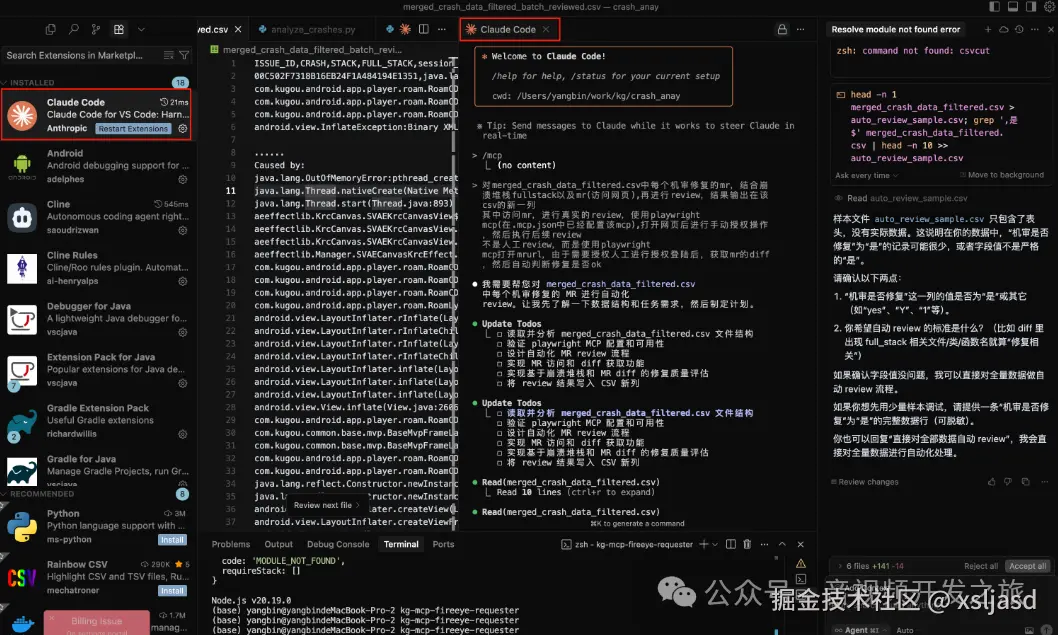Image resolution: width=1058 pixels, height=635 pixels.
Task: Open manage gear for Extension Pack for Java
Action: coord(182,383)
